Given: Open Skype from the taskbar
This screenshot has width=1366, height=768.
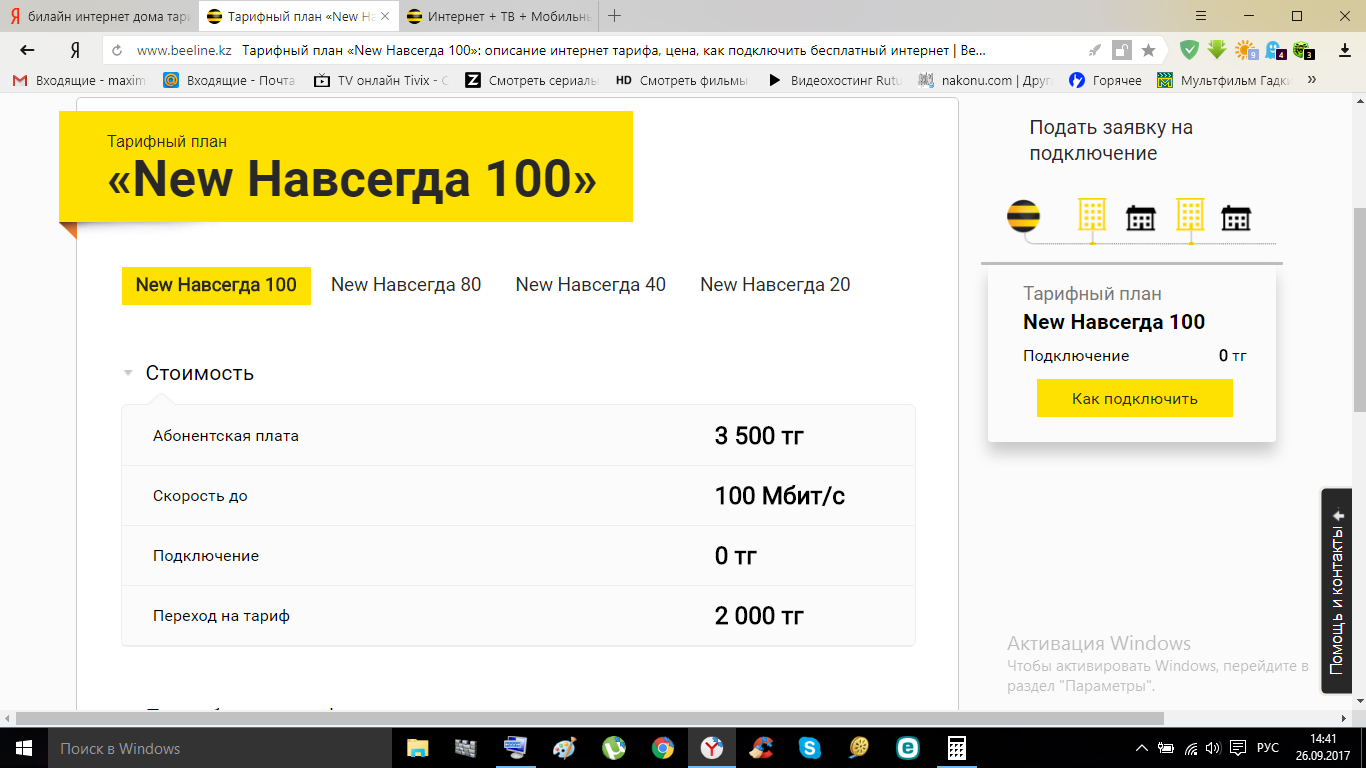Looking at the screenshot, I should [x=810, y=748].
